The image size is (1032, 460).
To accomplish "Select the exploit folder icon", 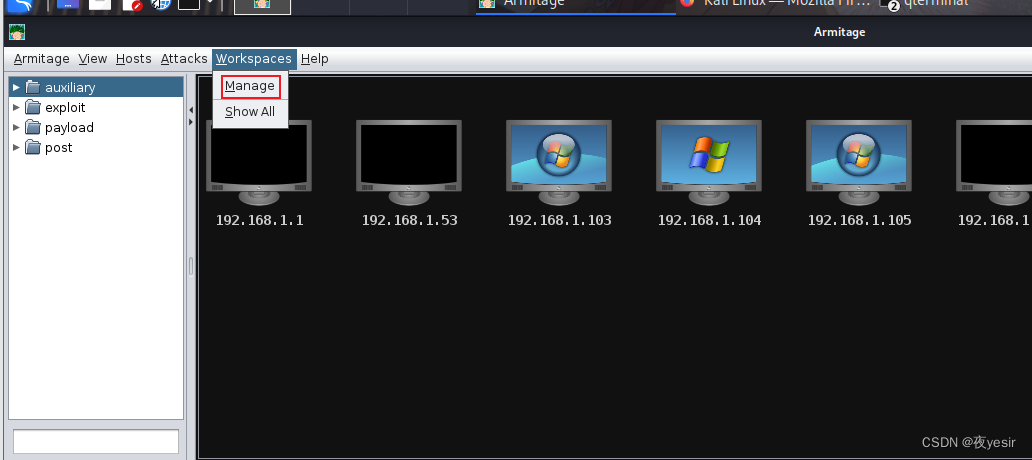I will 33,107.
